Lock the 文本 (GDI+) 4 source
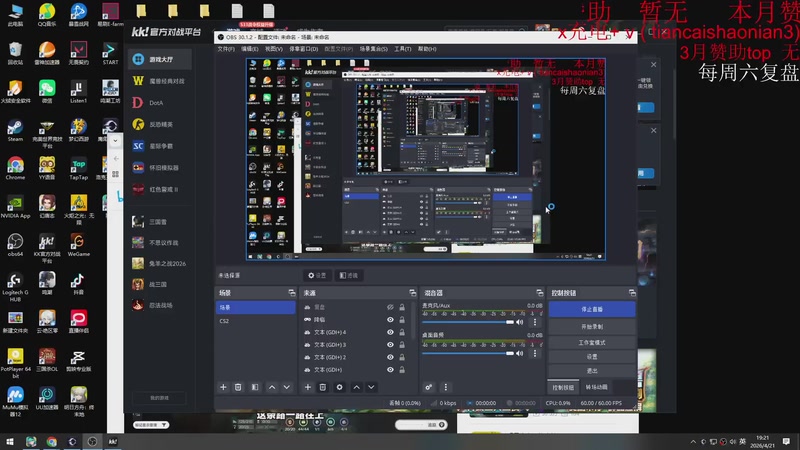The image size is (800, 450). point(402,332)
